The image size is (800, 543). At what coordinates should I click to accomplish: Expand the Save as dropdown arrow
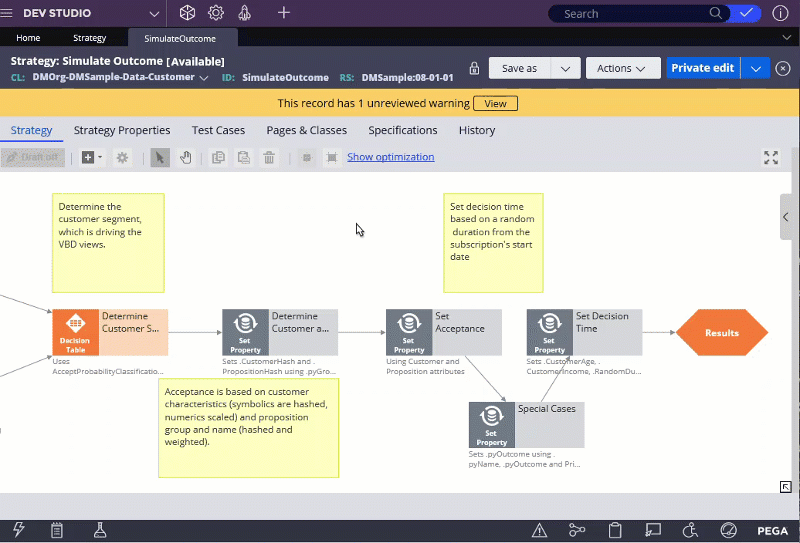click(565, 68)
